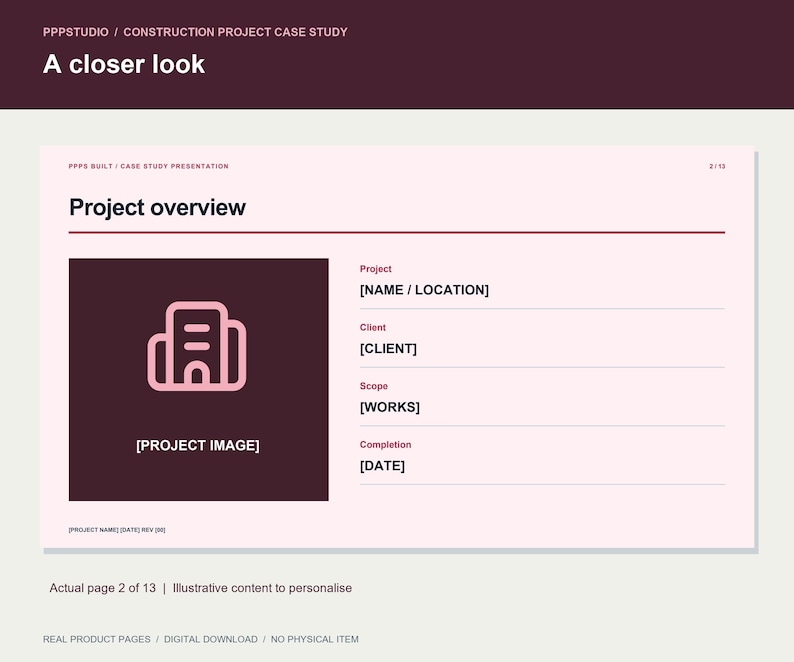Click '[PROJECT NAME] [DATE] REV [00]' footer
This screenshot has width=794, height=662.
click(117, 530)
